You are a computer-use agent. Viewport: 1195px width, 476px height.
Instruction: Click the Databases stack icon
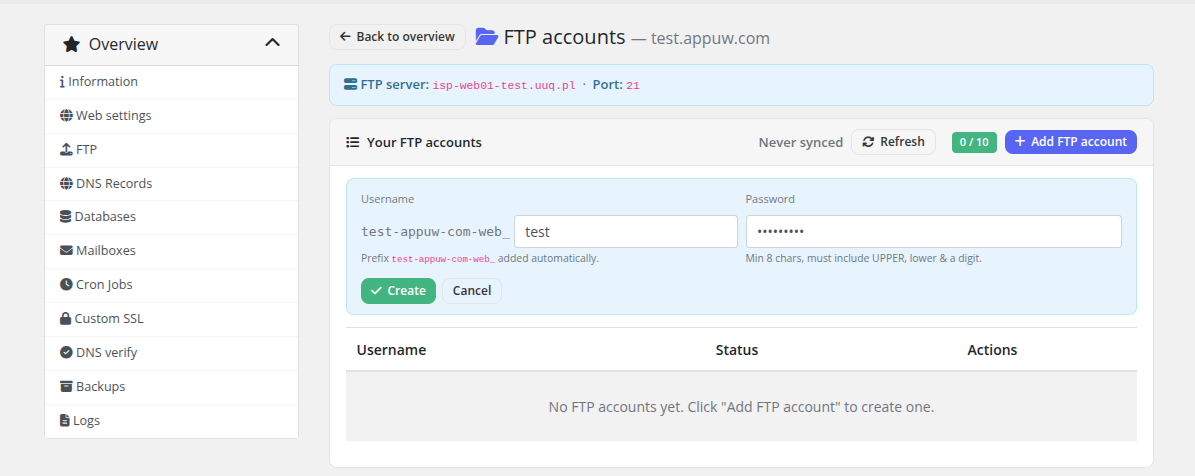(x=66, y=217)
